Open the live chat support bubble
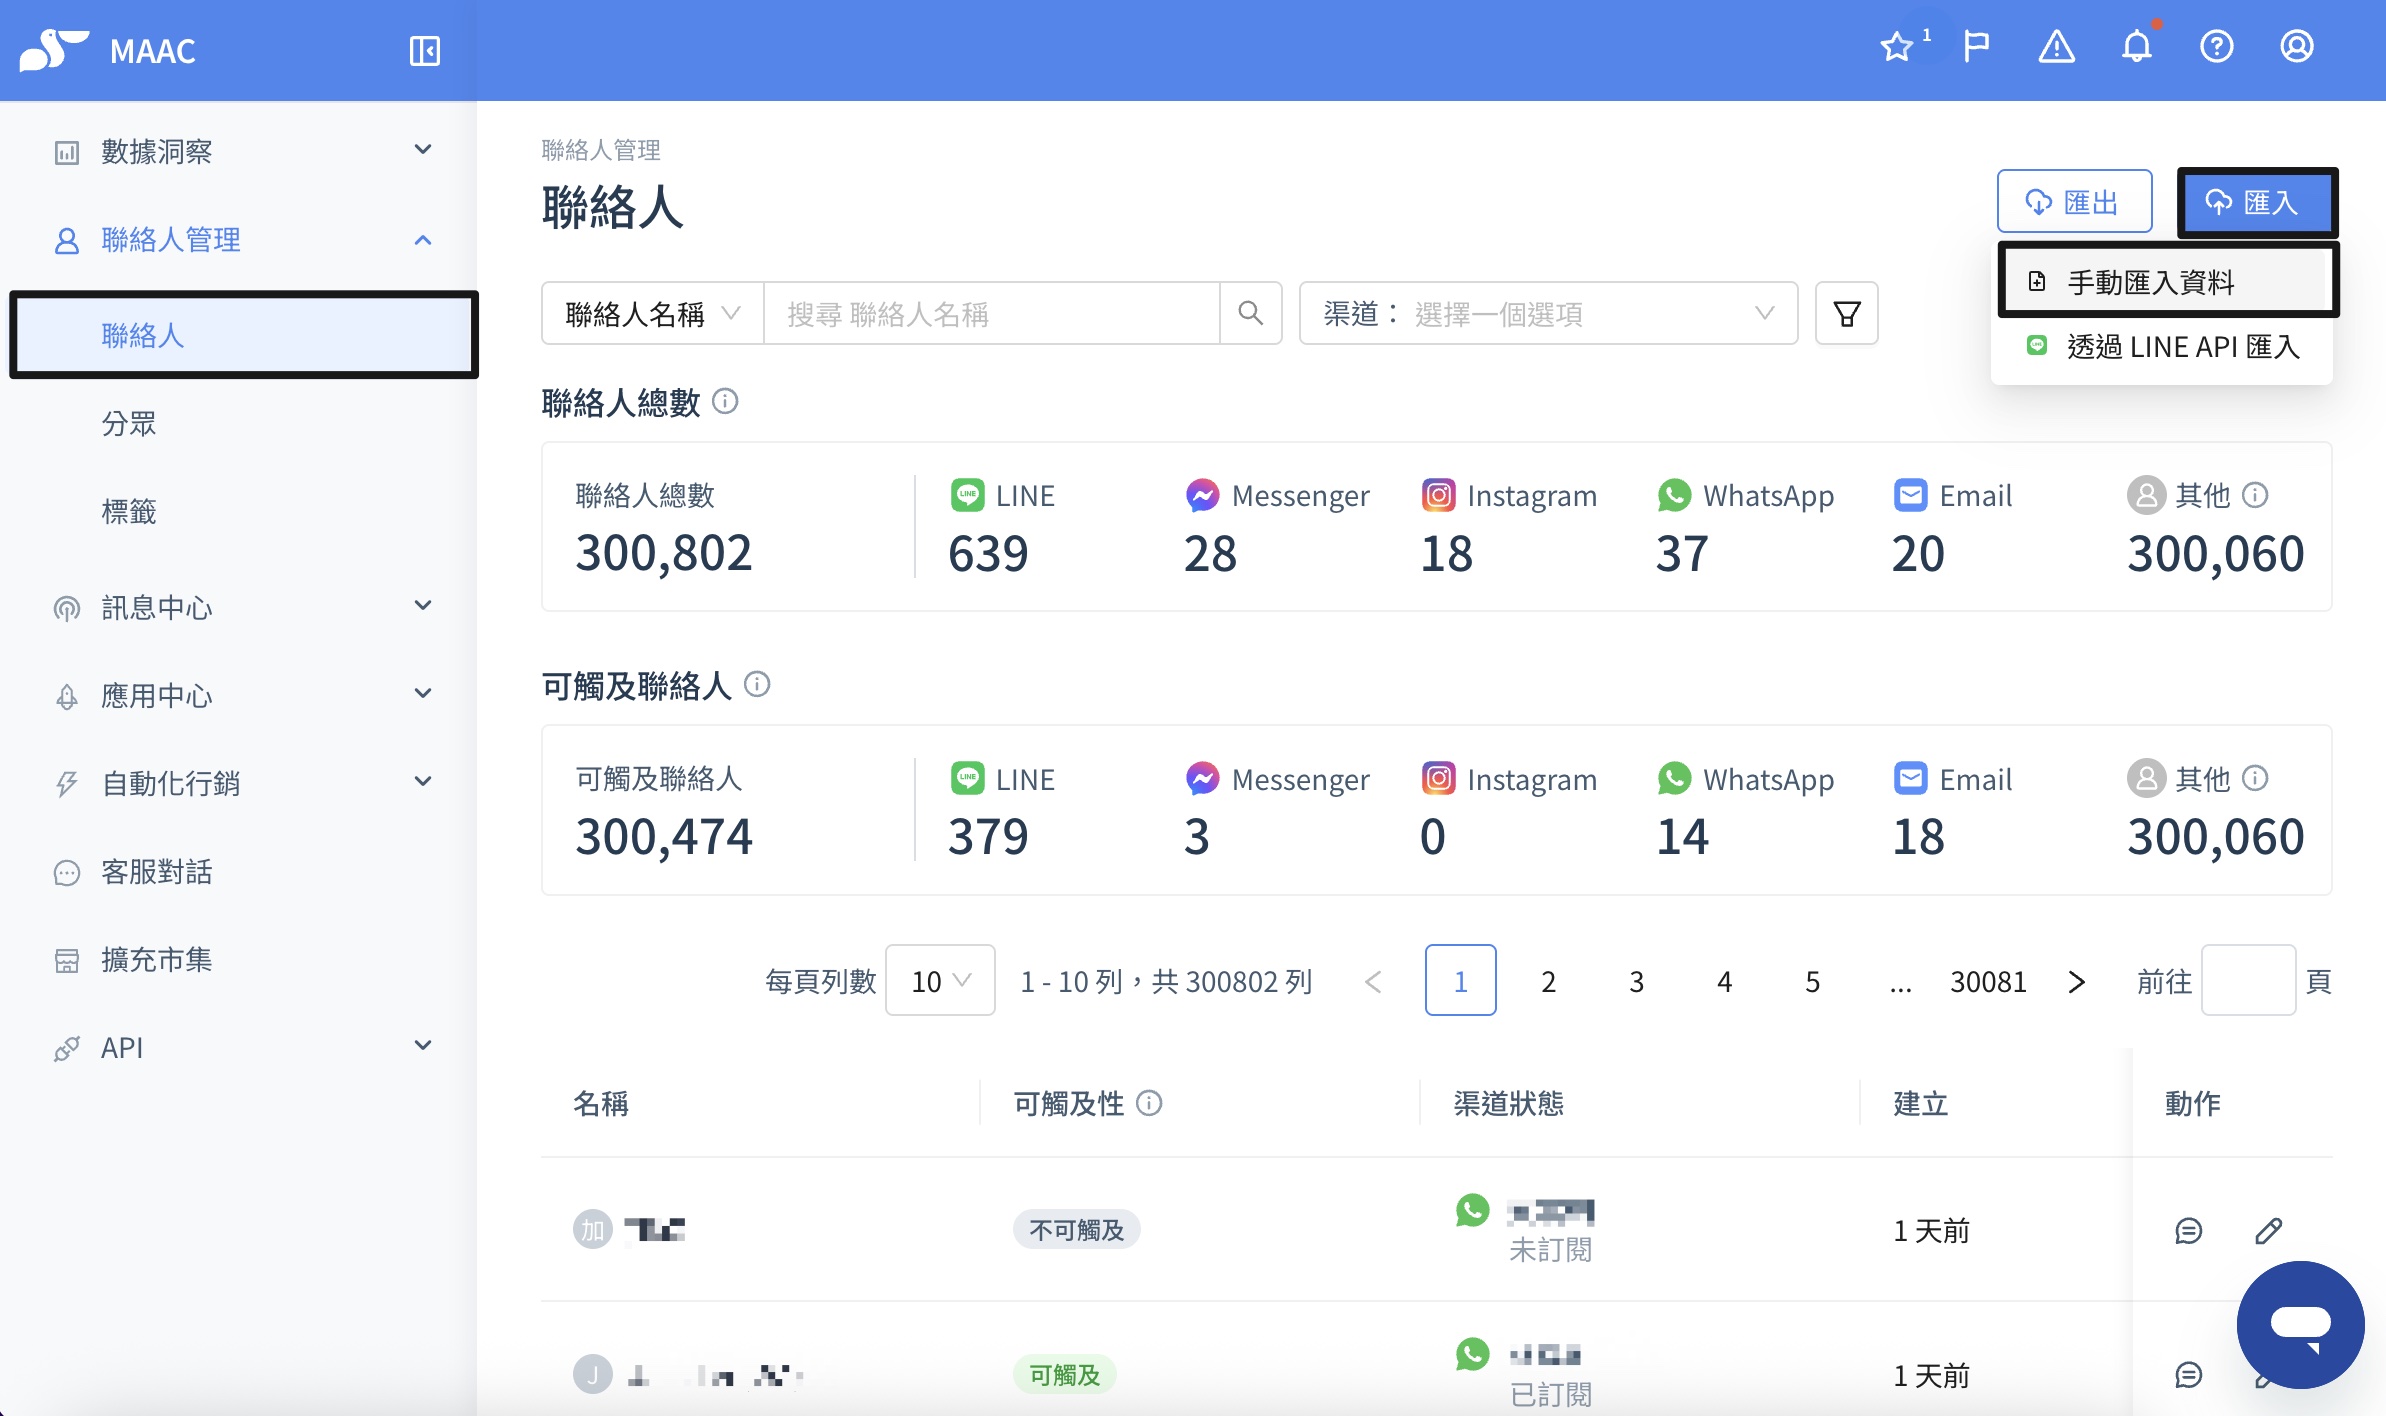The image size is (2386, 1416). pyautogui.click(x=2301, y=1325)
